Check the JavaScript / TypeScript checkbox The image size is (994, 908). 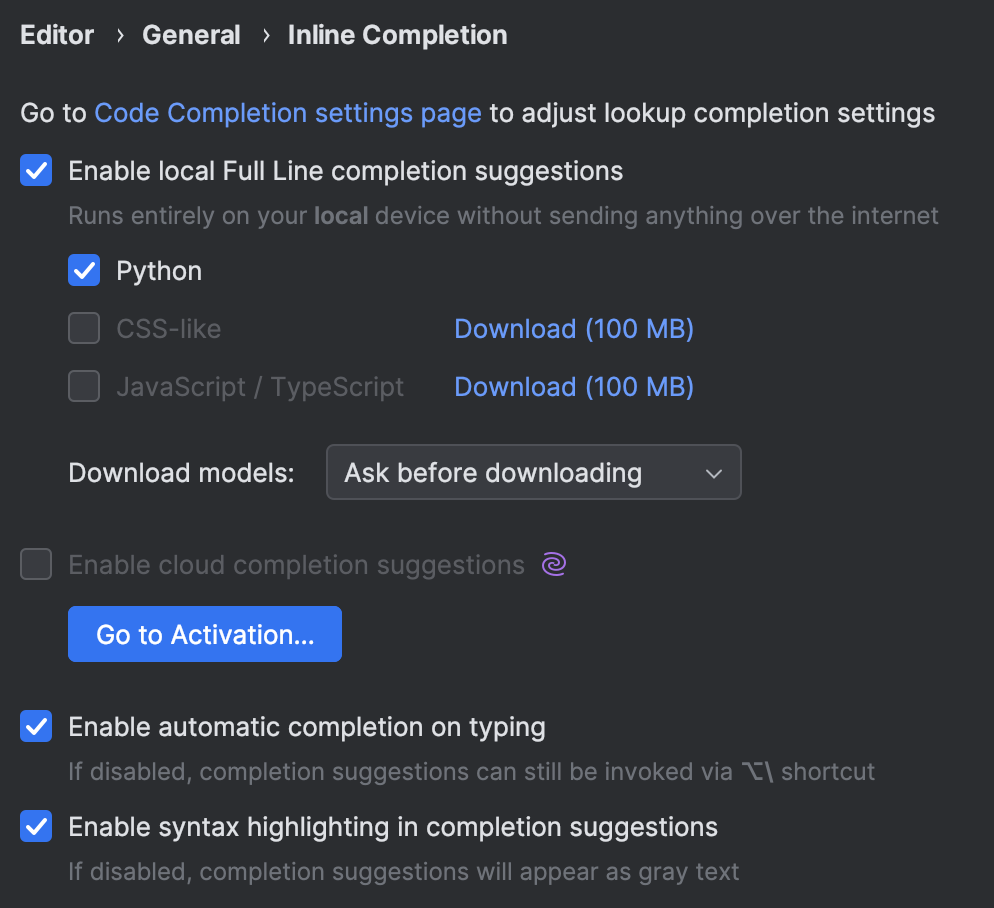[x=83, y=386]
